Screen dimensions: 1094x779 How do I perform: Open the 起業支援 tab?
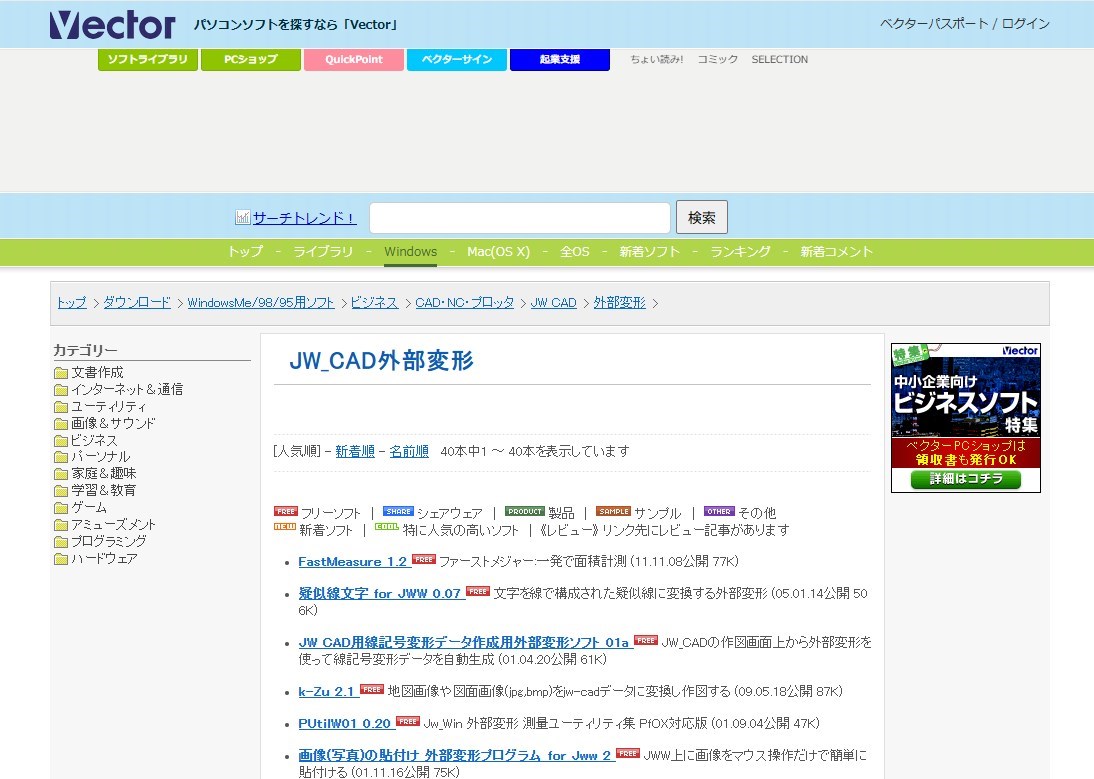tap(560, 59)
